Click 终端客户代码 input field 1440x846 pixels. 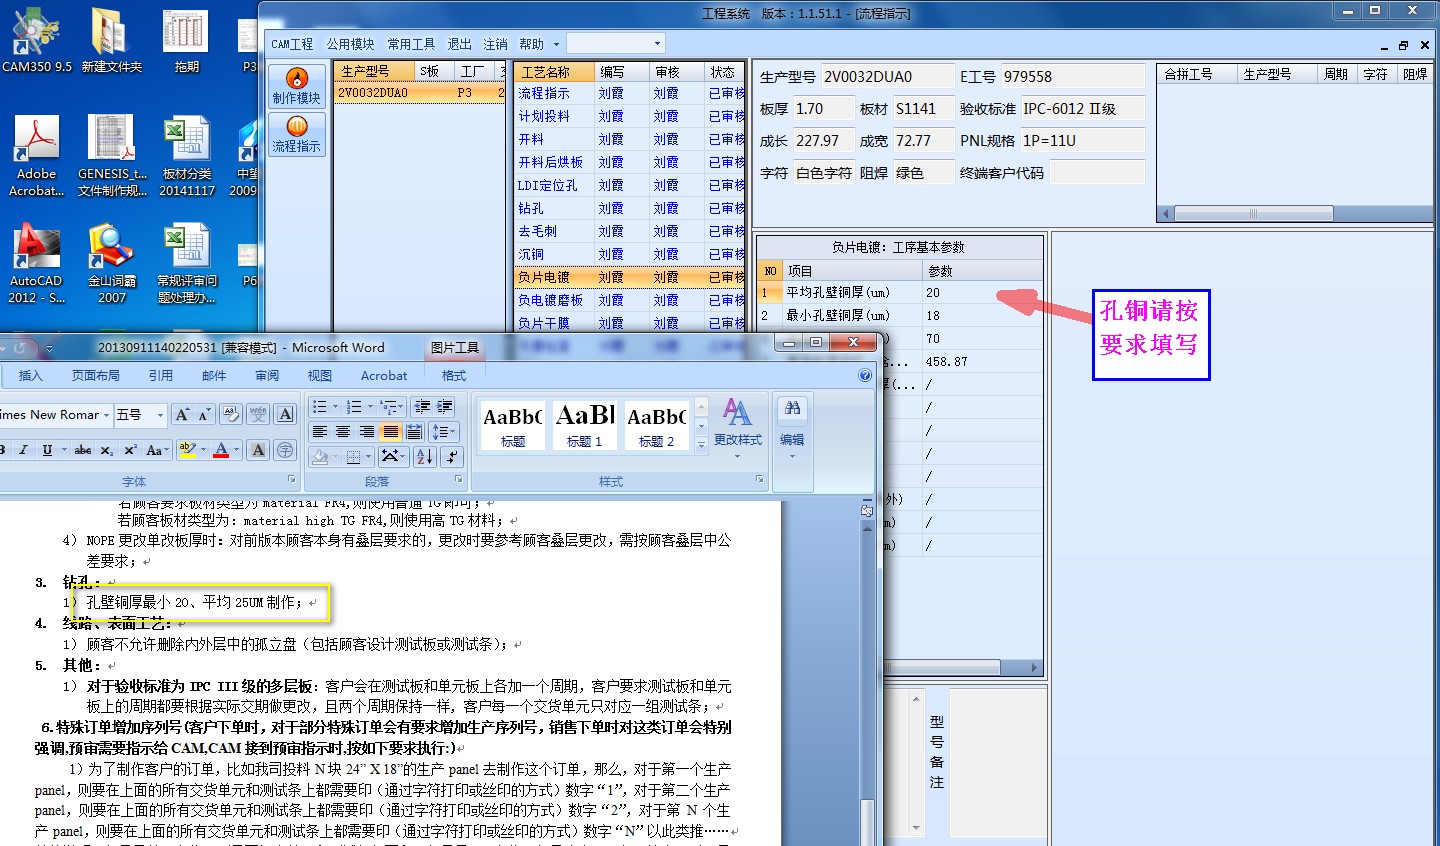point(1097,172)
